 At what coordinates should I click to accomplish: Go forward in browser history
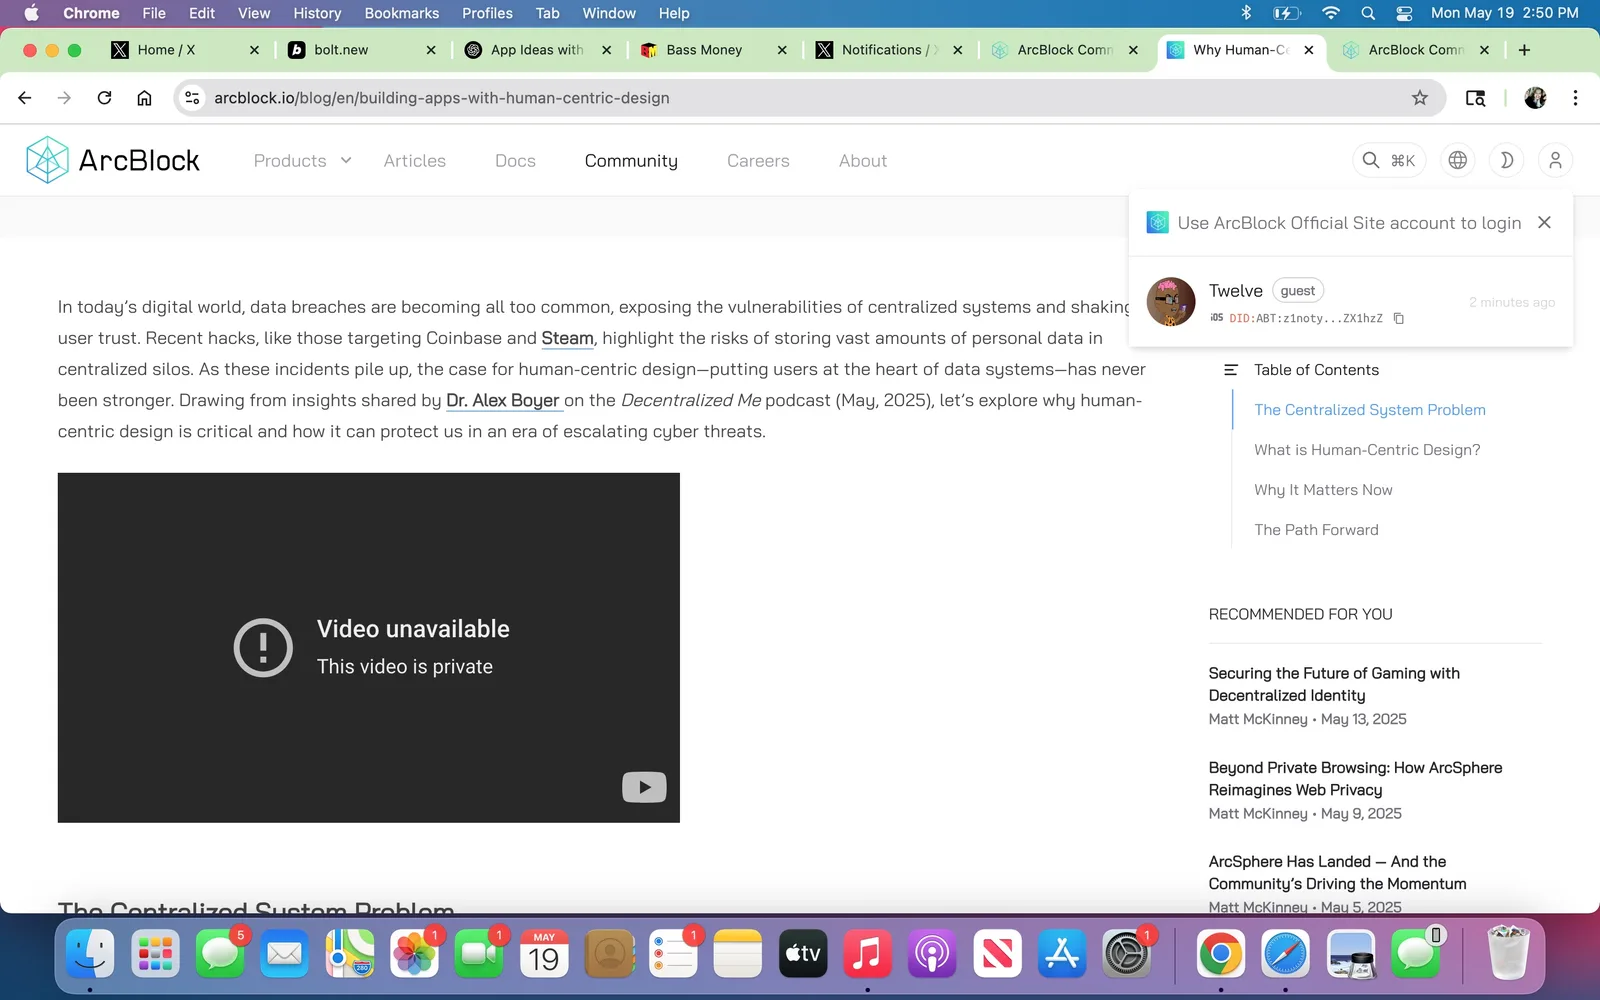(x=64, y=98)
